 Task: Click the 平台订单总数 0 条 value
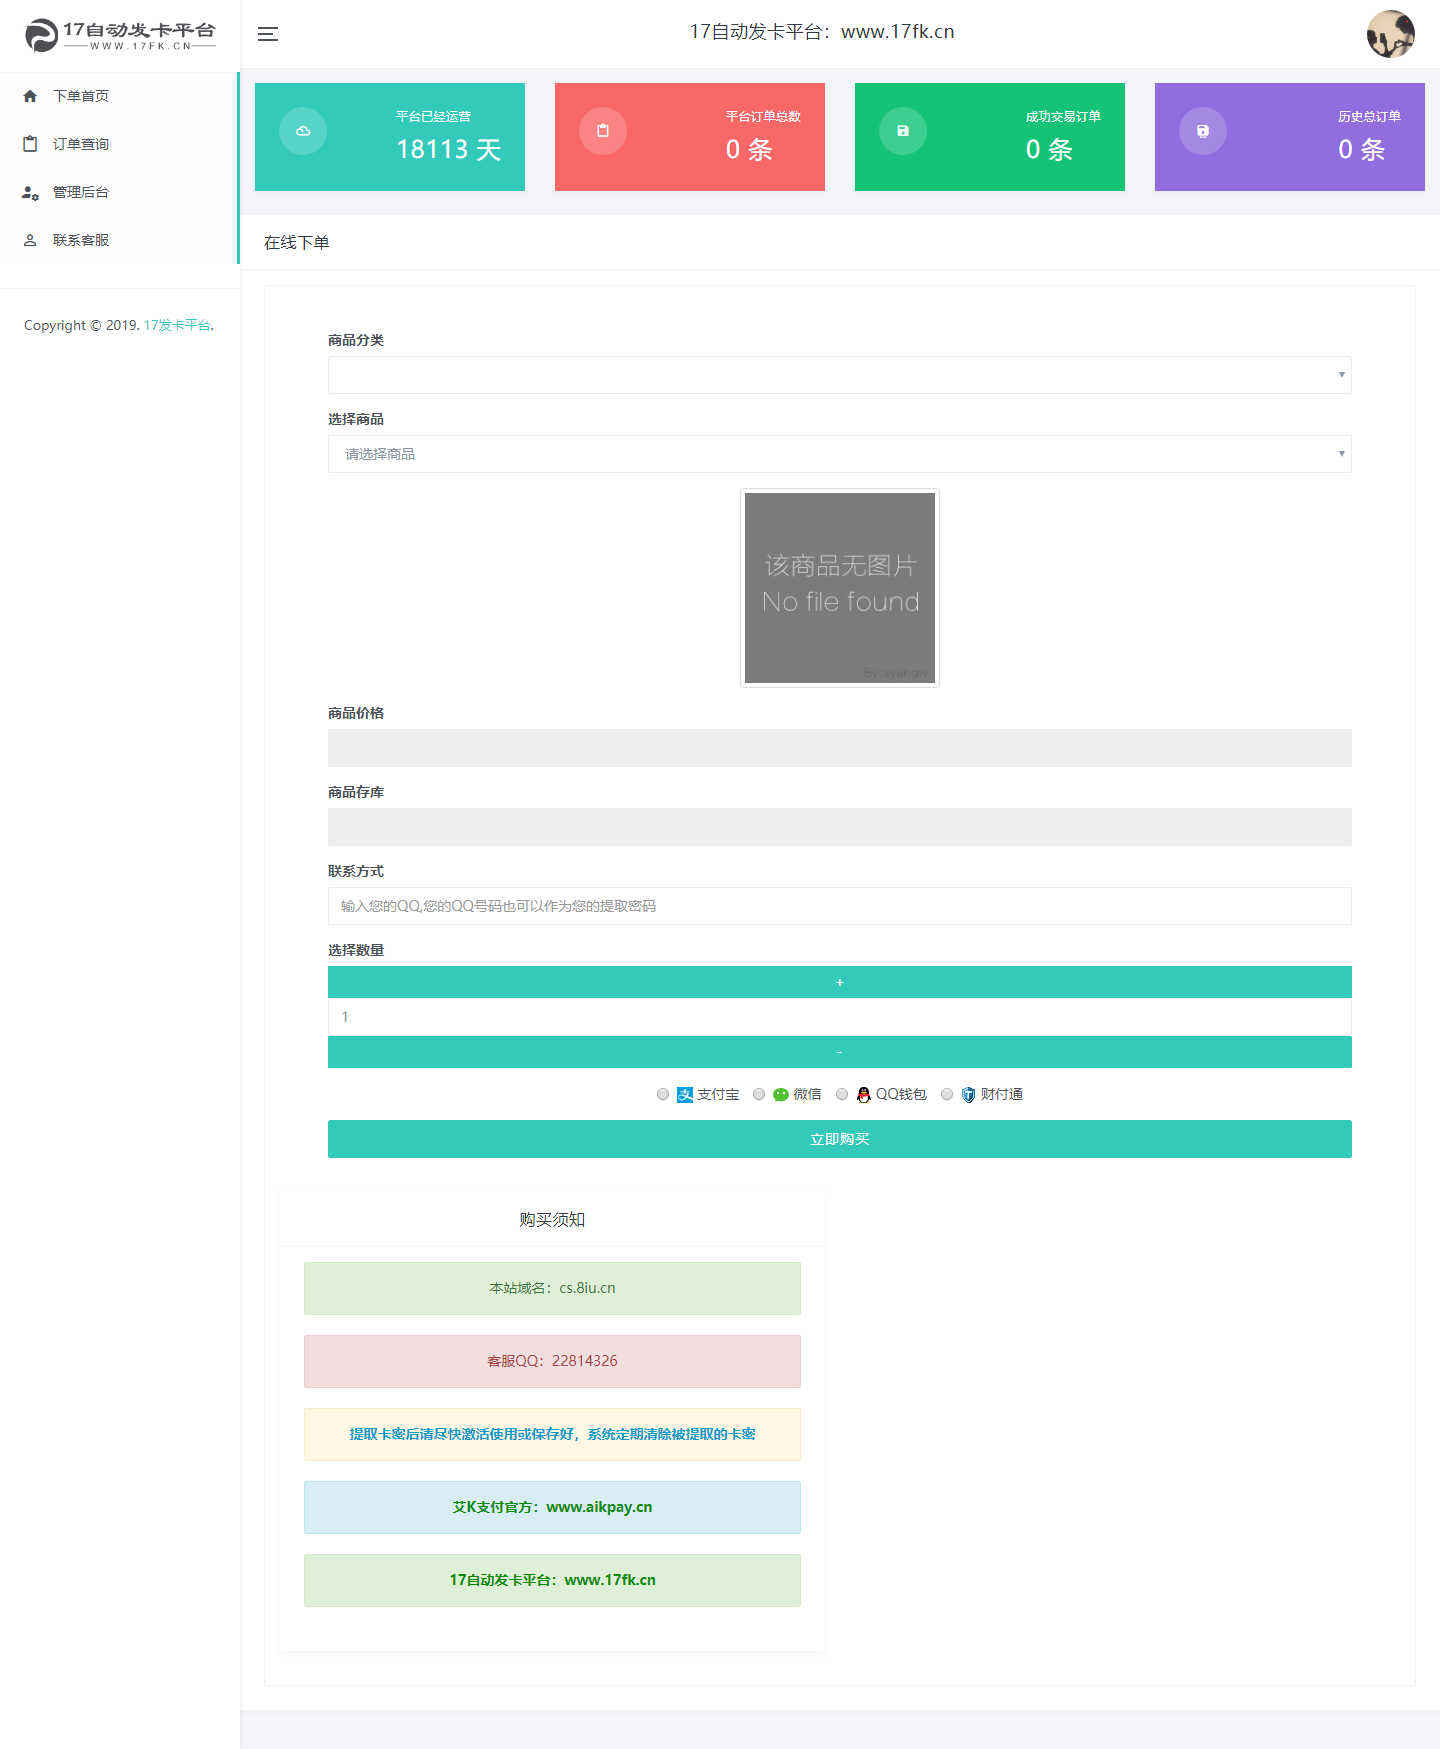tap(749, 150)
